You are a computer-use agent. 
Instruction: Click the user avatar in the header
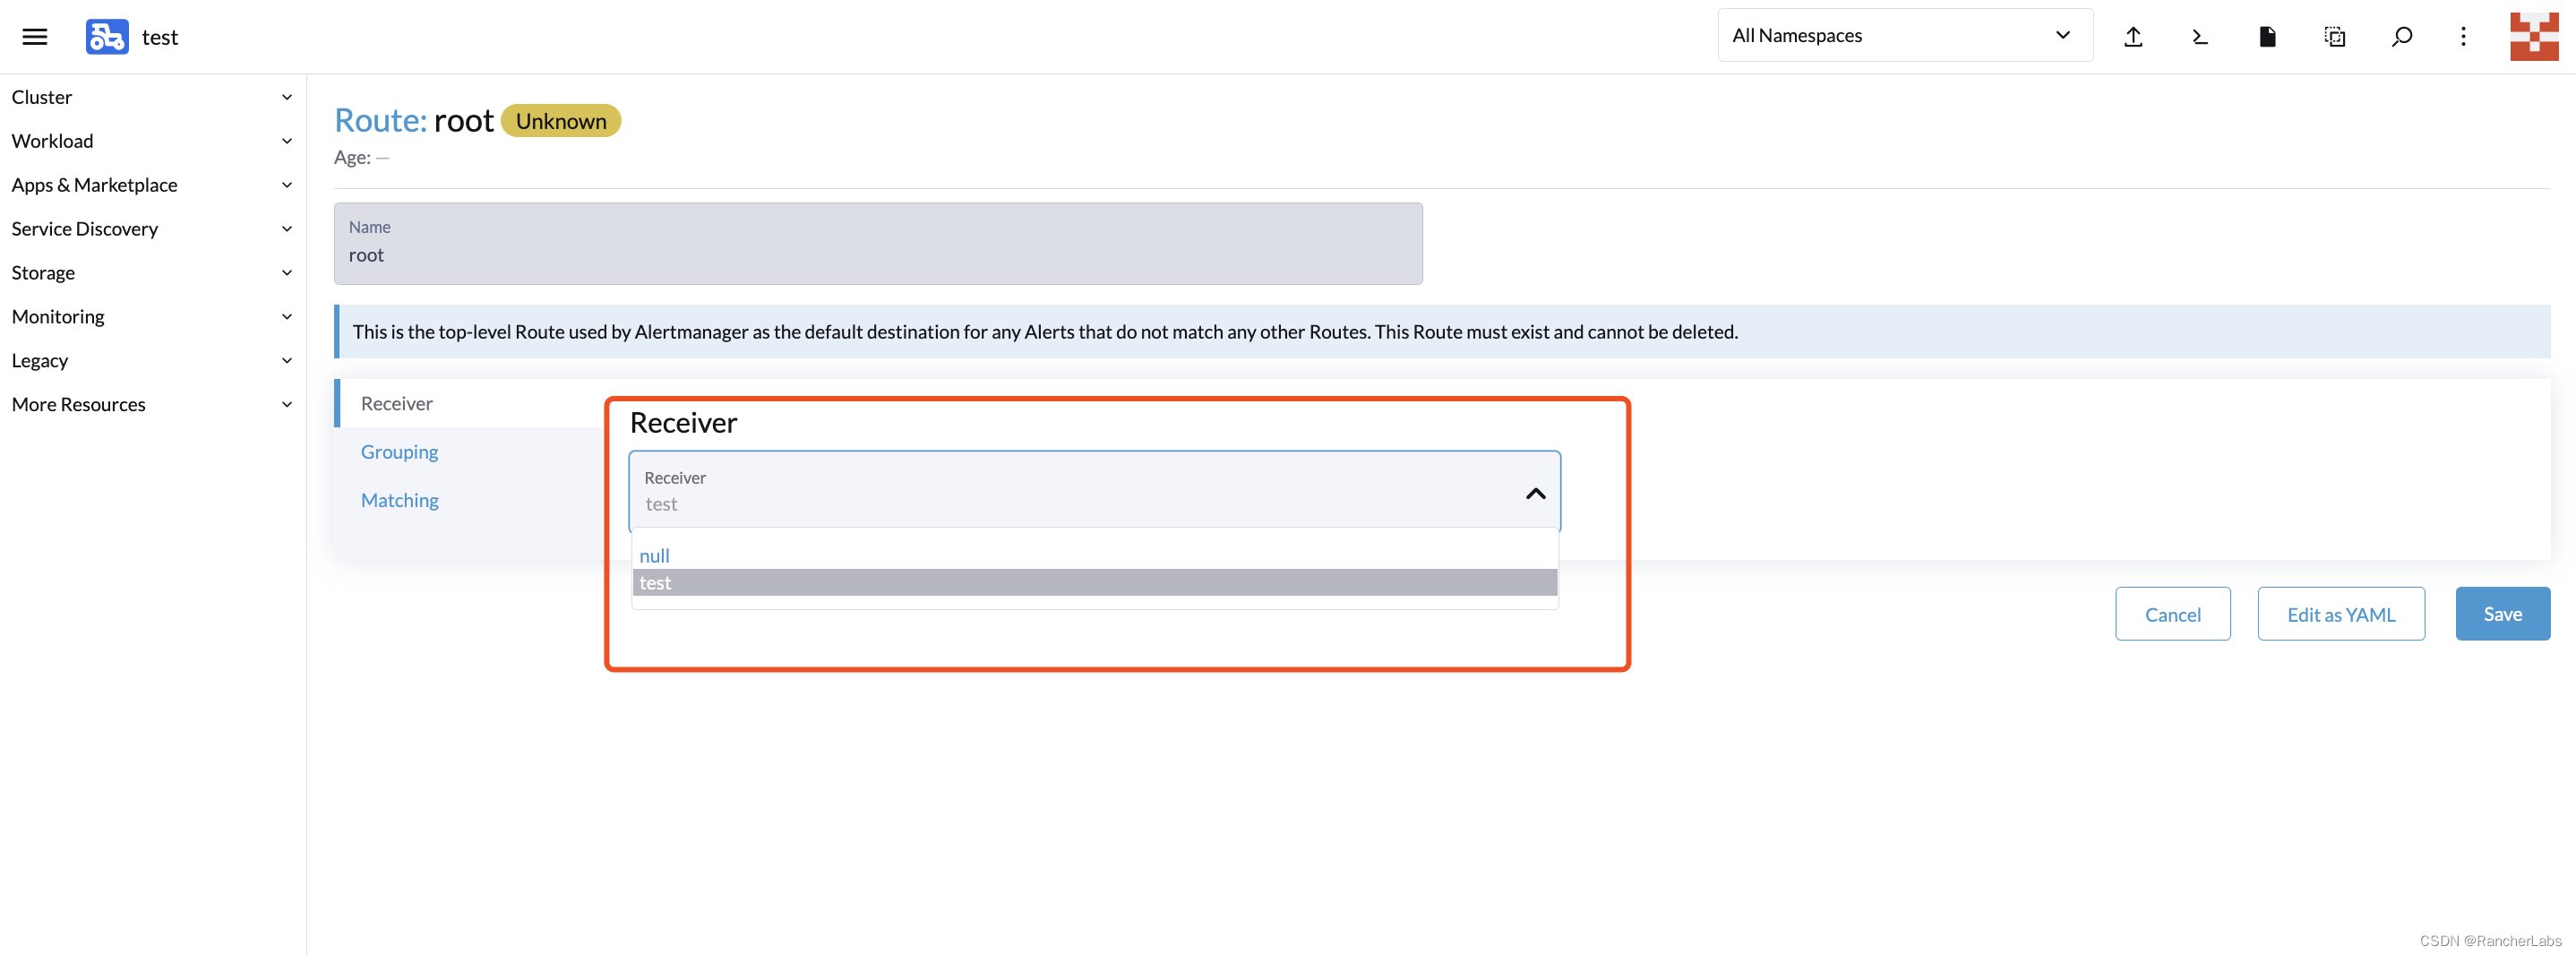click(x=2533, y=37)
